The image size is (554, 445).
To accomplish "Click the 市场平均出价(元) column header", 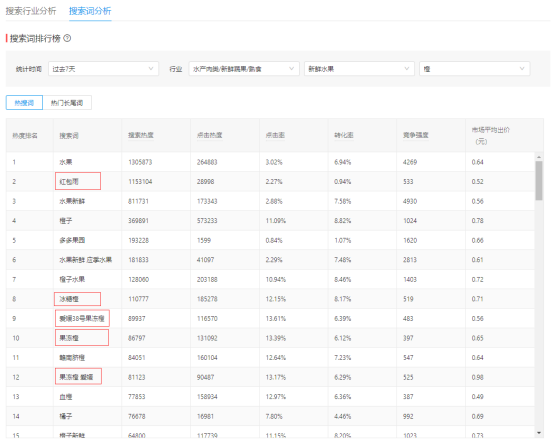I will pos(491,136).
